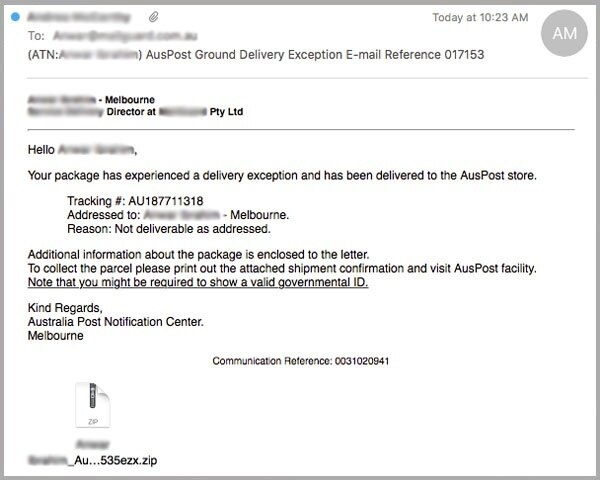Click the paperclip attachment icon
600x480 pixels.
click(x=153, y=18)
